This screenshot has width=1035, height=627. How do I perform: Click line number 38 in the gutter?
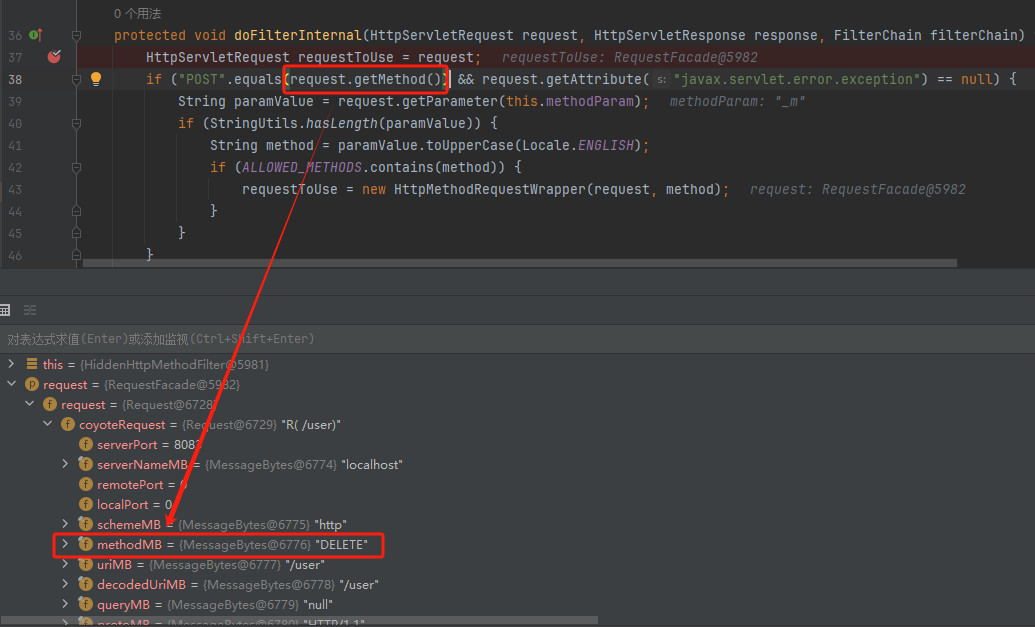[15, 79]
